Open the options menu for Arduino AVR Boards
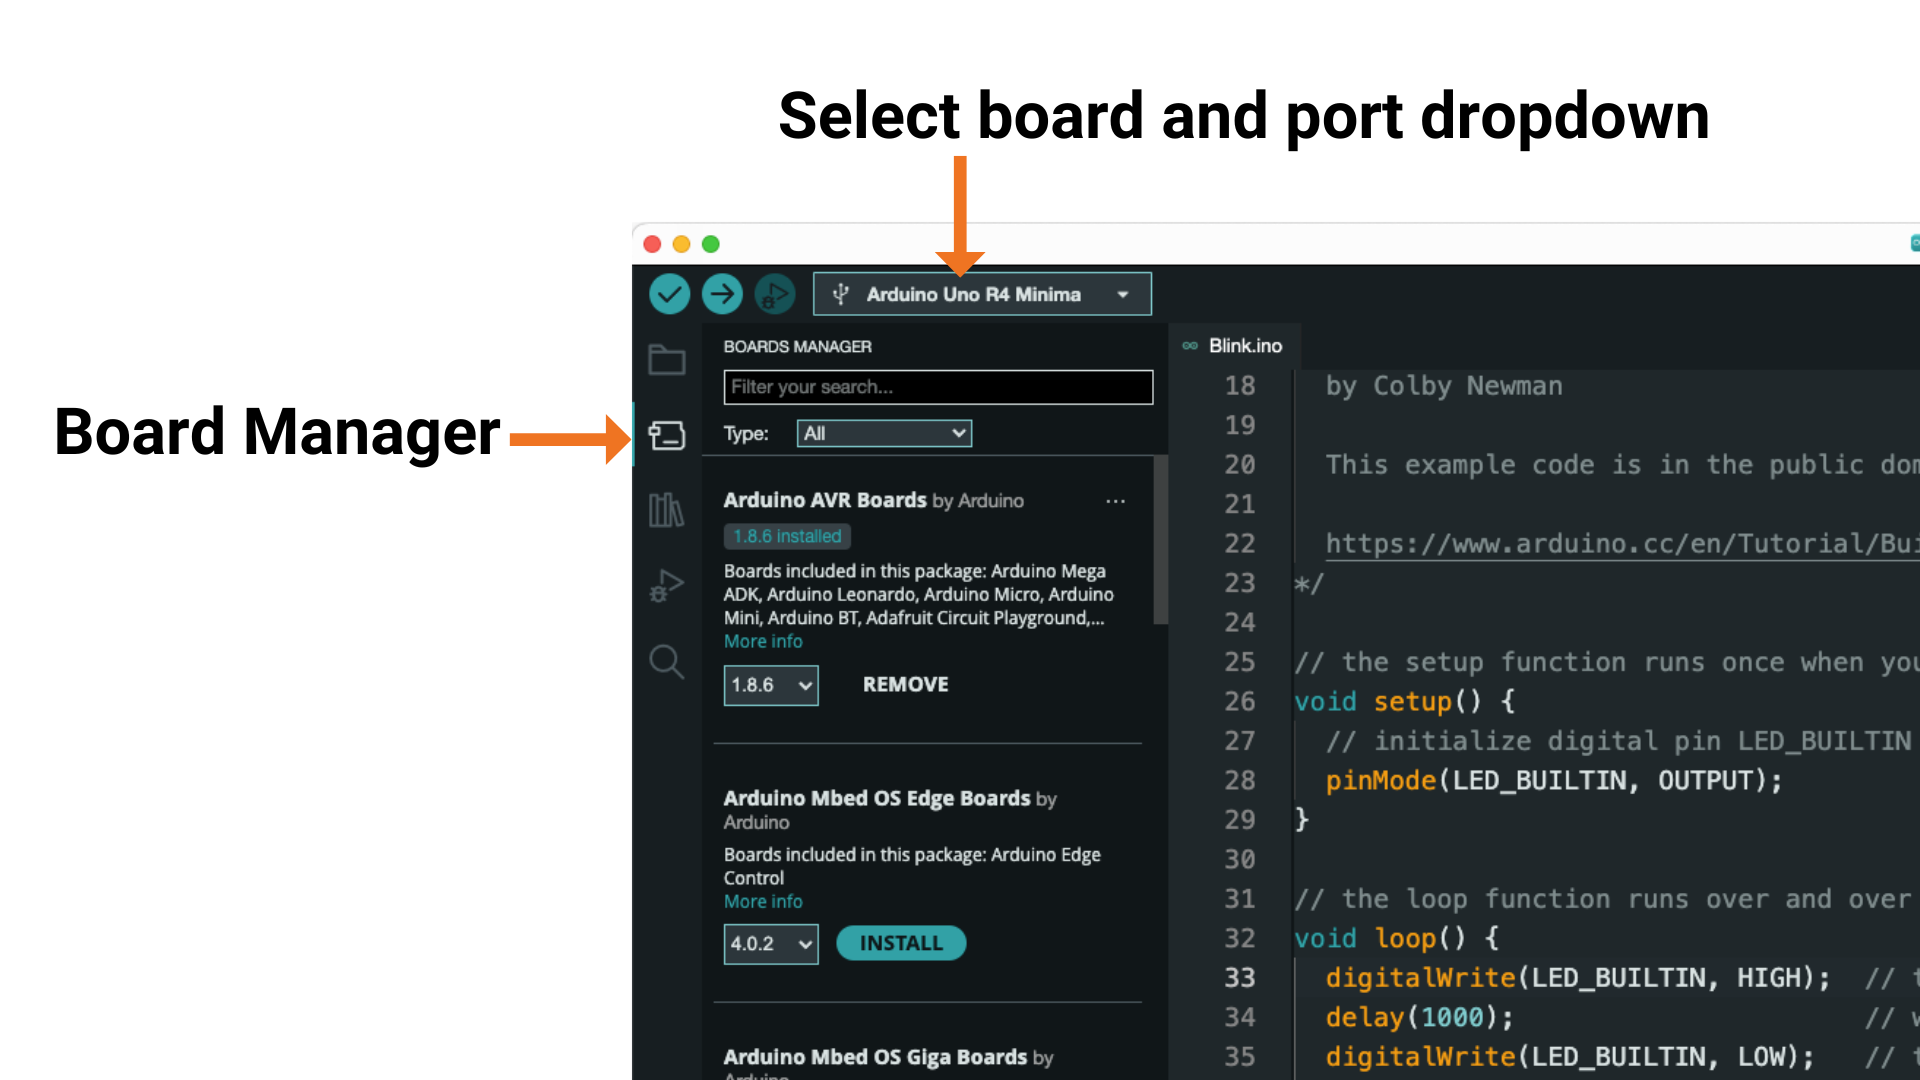The width and height of the screenshot is (1920, 1080). [x=1115, y=501]
